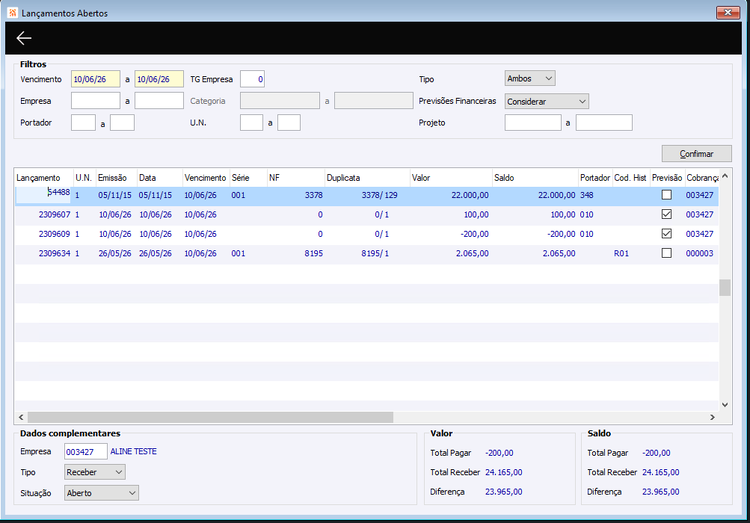
Task: Sort by the Duplicata column header
Action: click(x=367, y=178)
